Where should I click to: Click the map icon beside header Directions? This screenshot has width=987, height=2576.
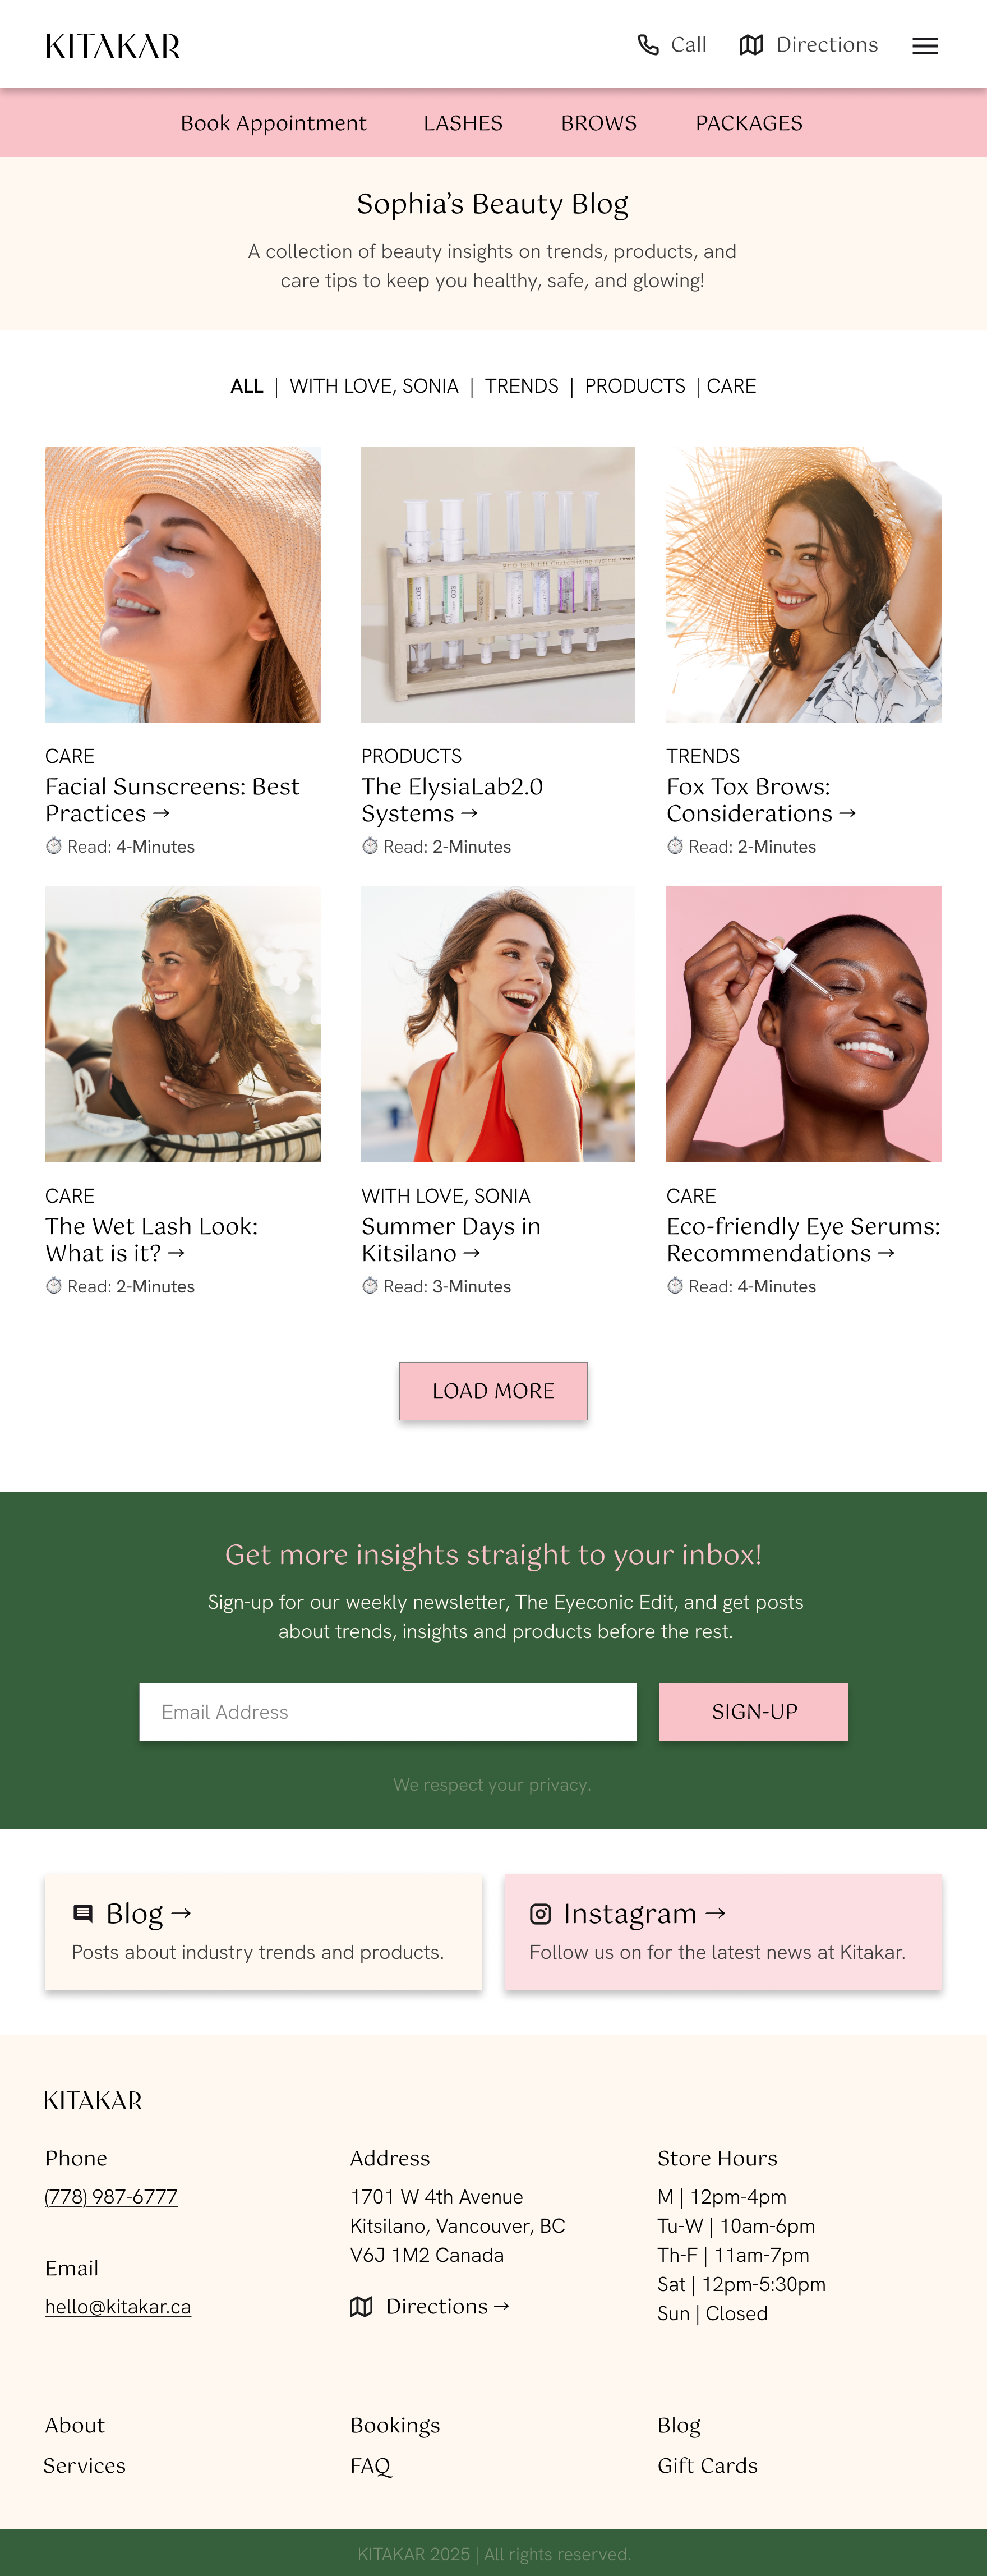point(751,45)
